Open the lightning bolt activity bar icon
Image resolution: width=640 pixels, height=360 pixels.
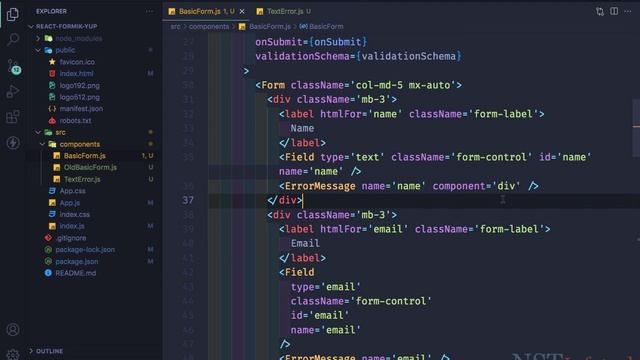click(x=13, y=142)
